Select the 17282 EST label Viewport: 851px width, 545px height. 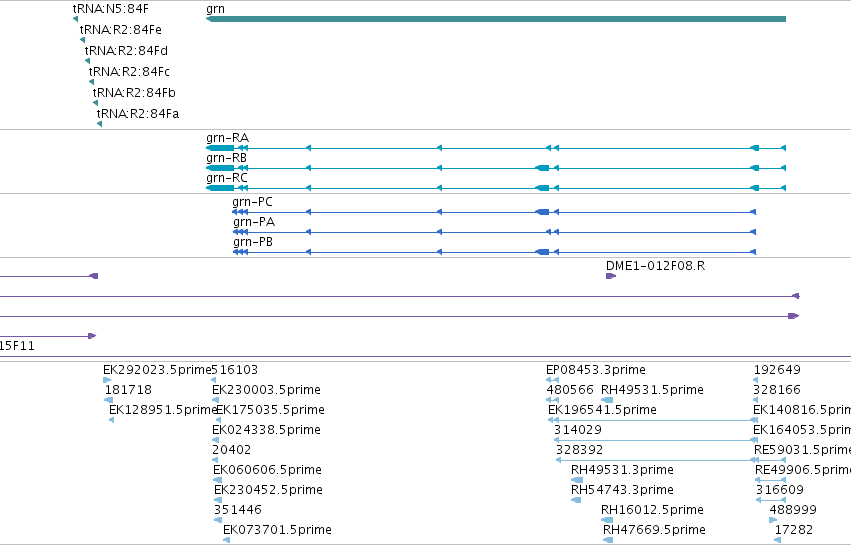tap(794, 530)
